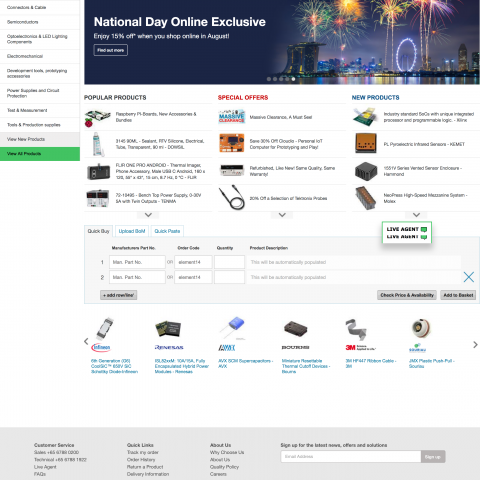Click the Renesas logo in carousel
The image size is (480, 480).
coord(169,347)
